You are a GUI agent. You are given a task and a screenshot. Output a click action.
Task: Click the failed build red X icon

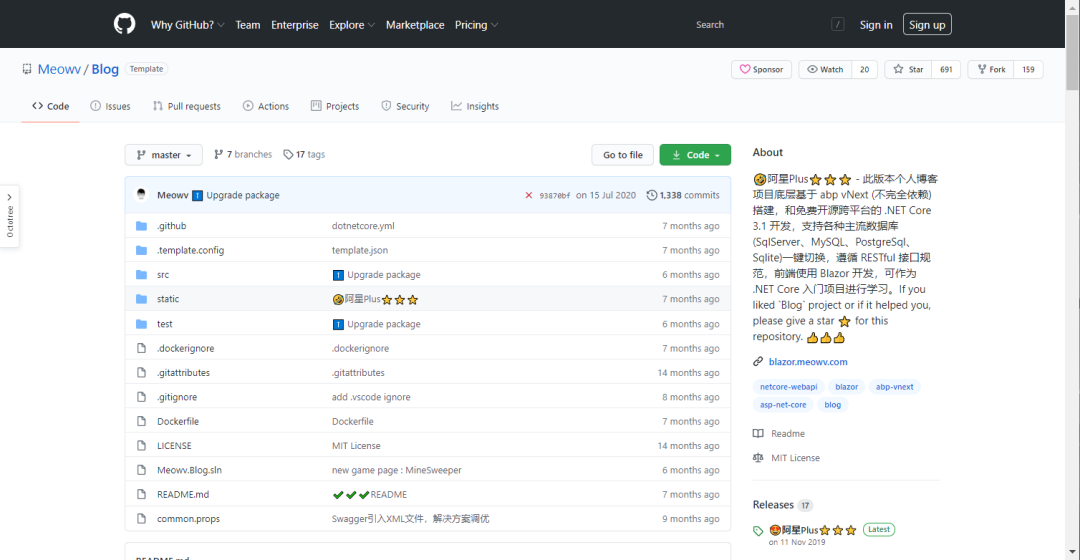click(528, 195)
